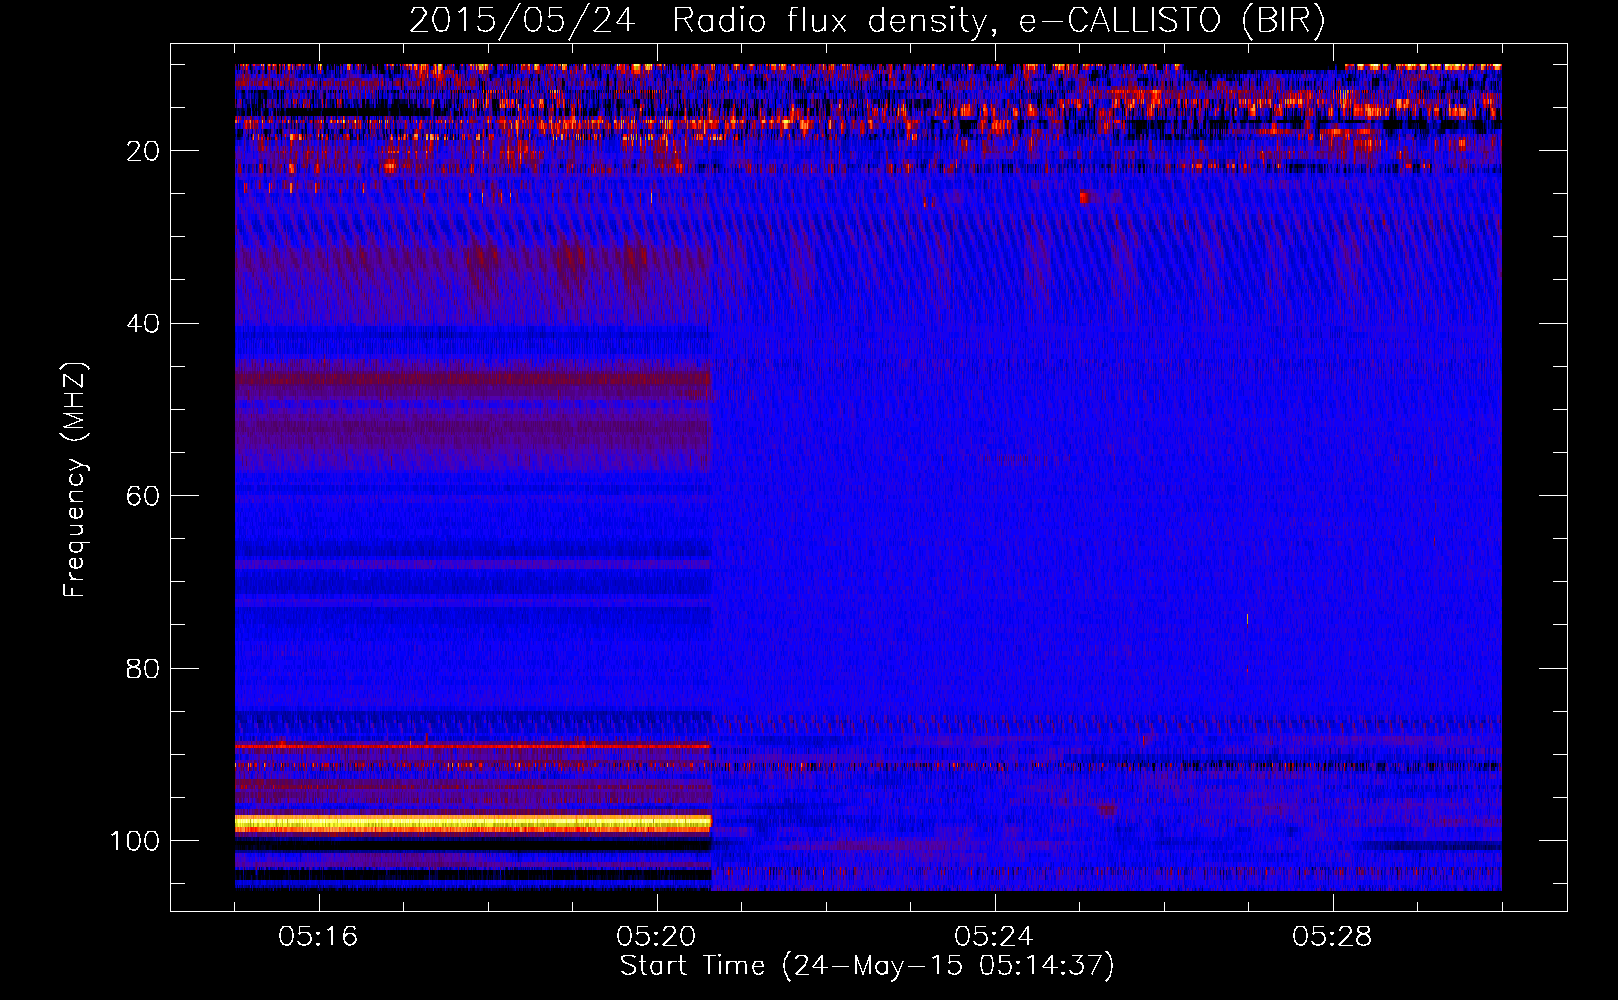Click the 20 MHz frequency tick label
This screenshot has height=1000, width=1618.
tap(143, 151)
